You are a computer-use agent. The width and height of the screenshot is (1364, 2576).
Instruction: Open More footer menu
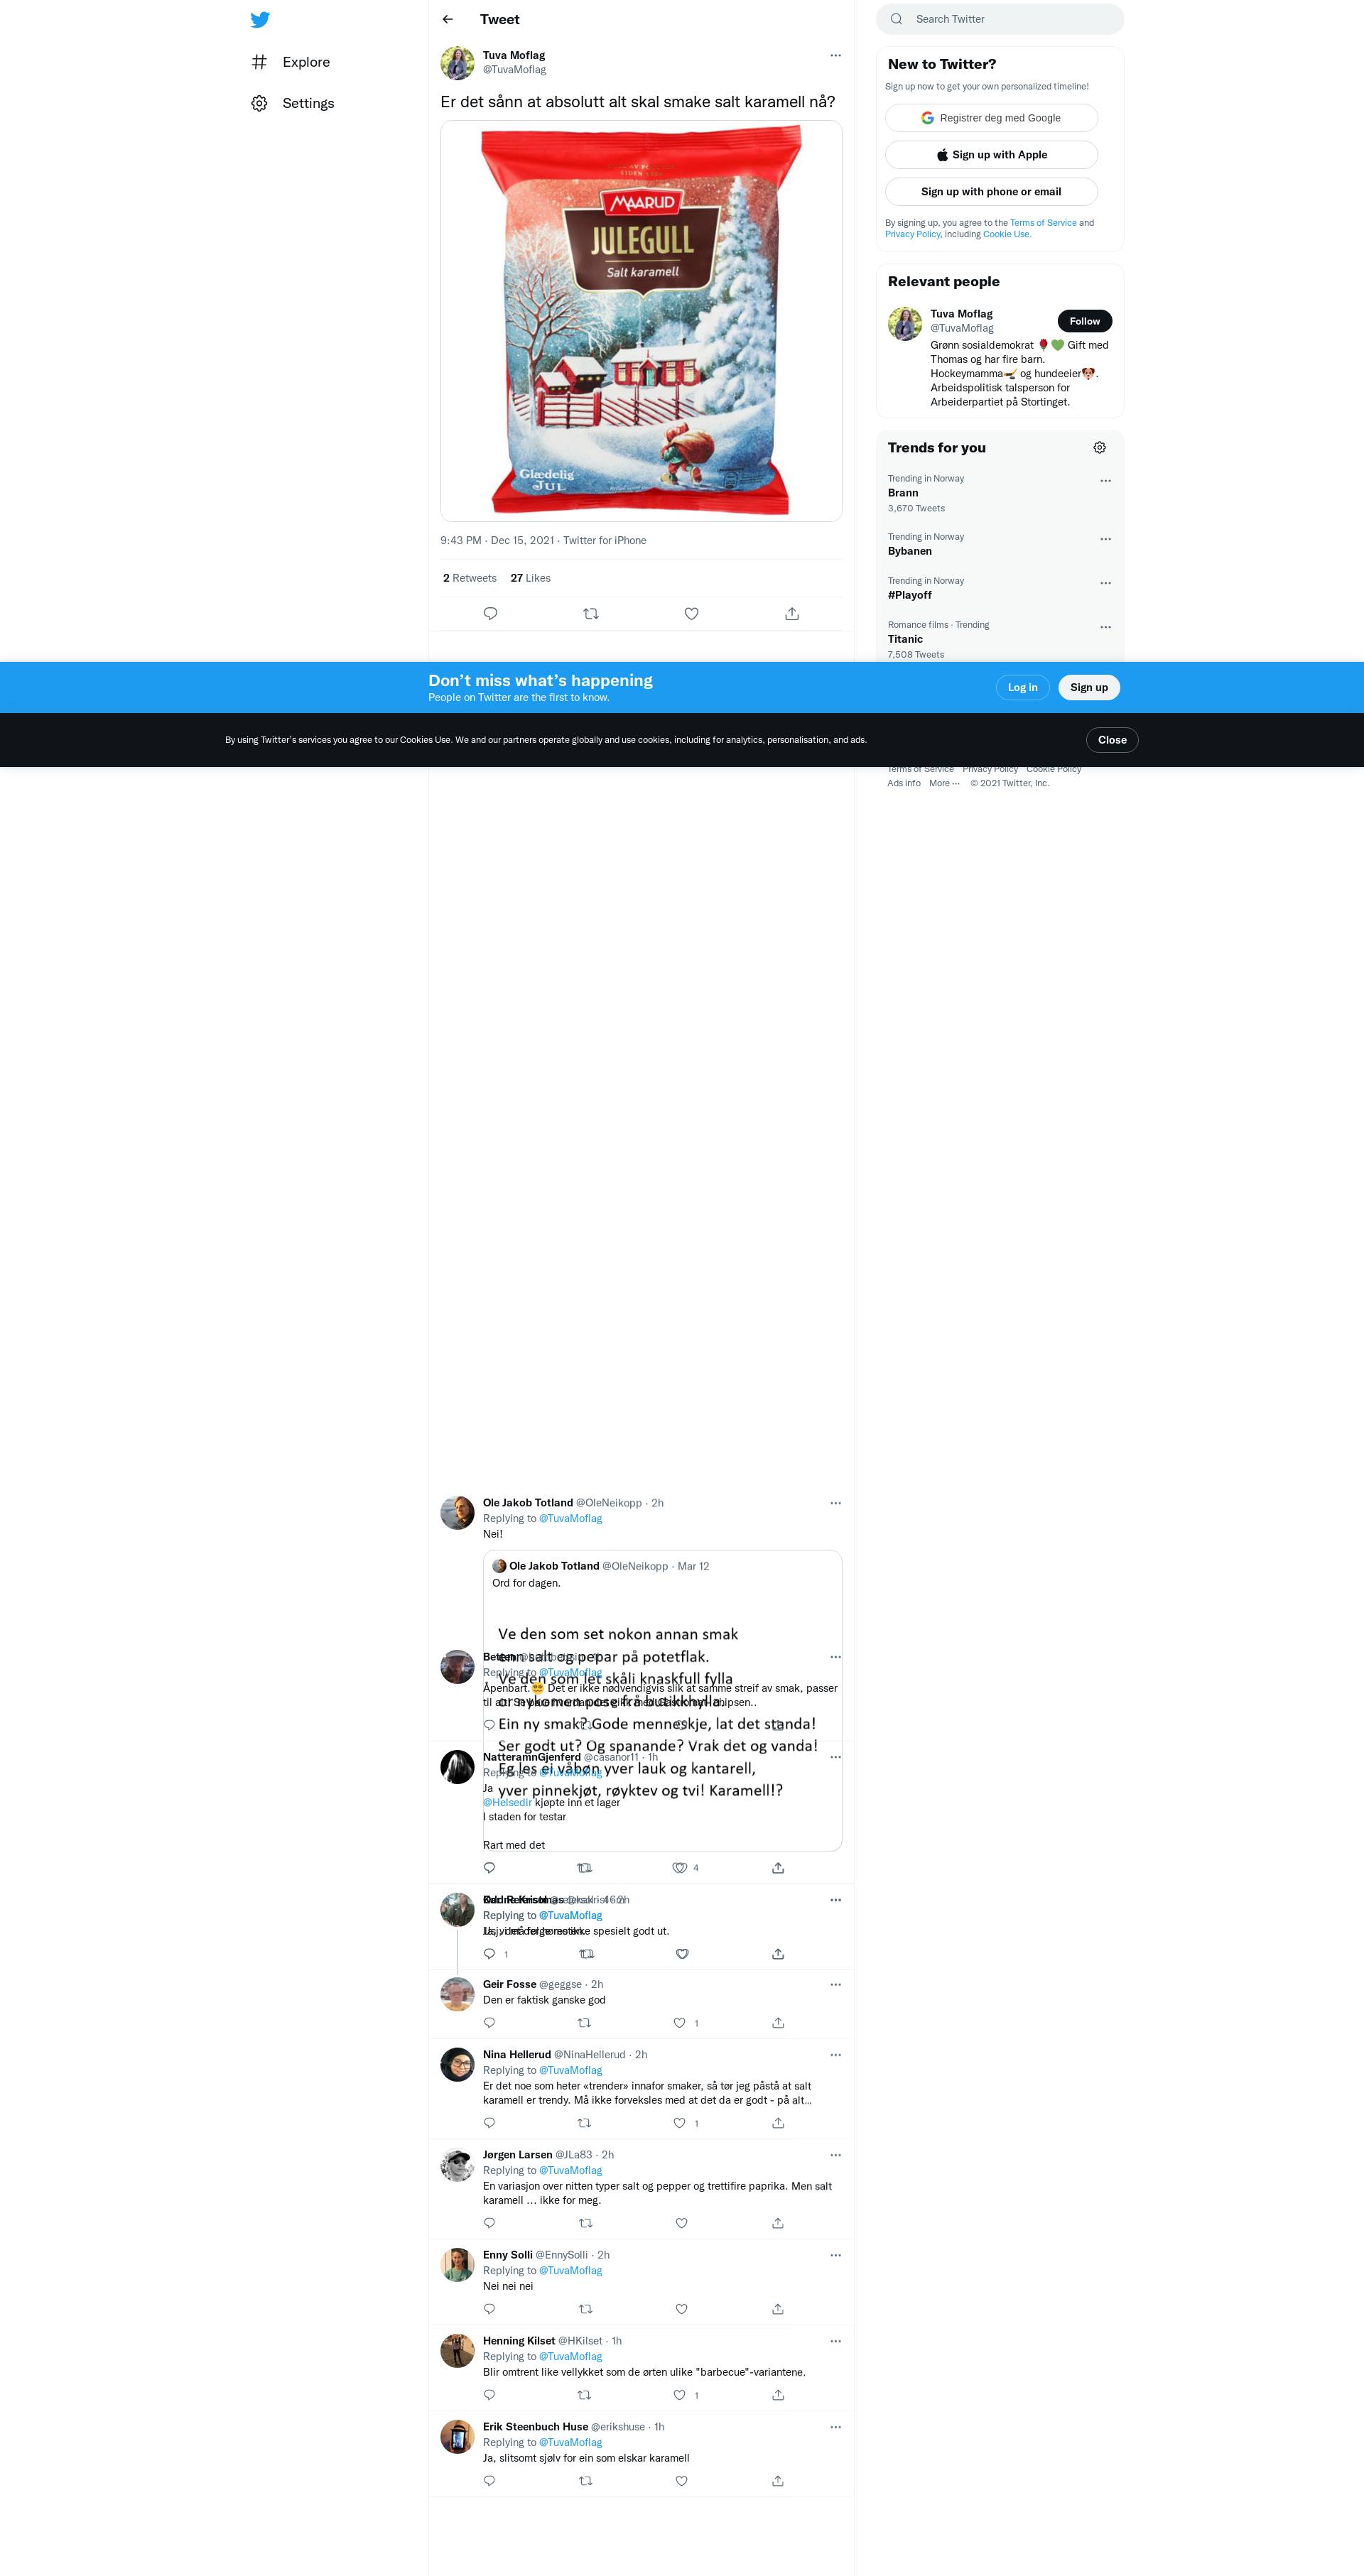click(x=944, y=783)
